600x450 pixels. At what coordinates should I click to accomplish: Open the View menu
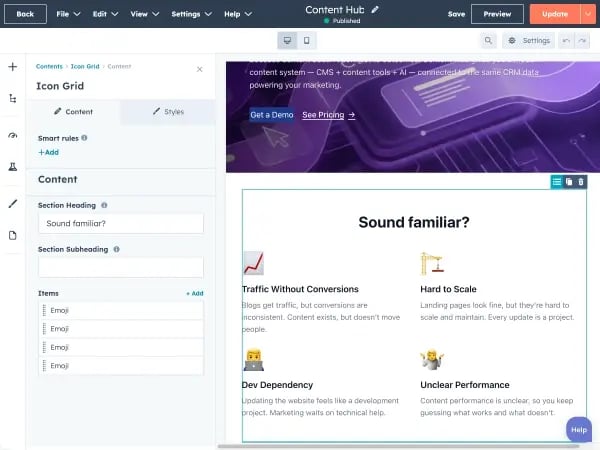tap(145, 14)
